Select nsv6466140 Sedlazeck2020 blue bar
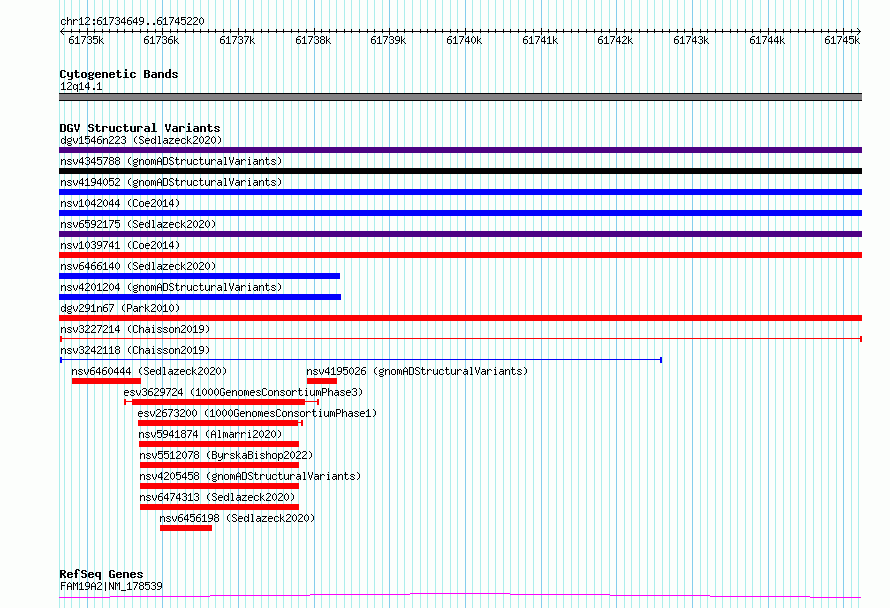Image resolution: width=890 pixels, height=608 pixels. click(x=199, y=276)
